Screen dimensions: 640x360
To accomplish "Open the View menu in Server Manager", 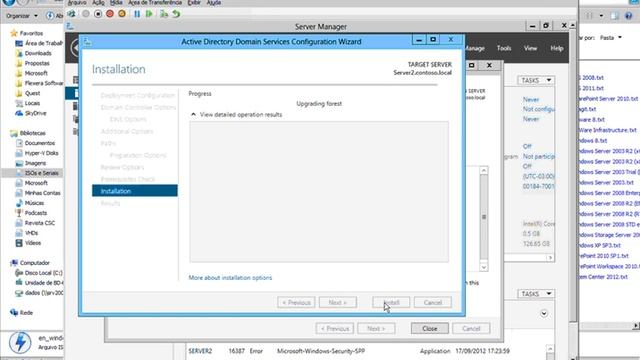I will [x=530, y=48].
